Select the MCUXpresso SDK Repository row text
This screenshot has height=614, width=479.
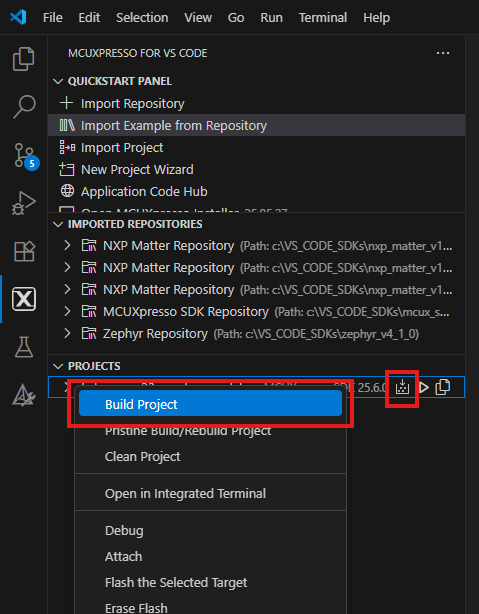[x=186, y=312]
